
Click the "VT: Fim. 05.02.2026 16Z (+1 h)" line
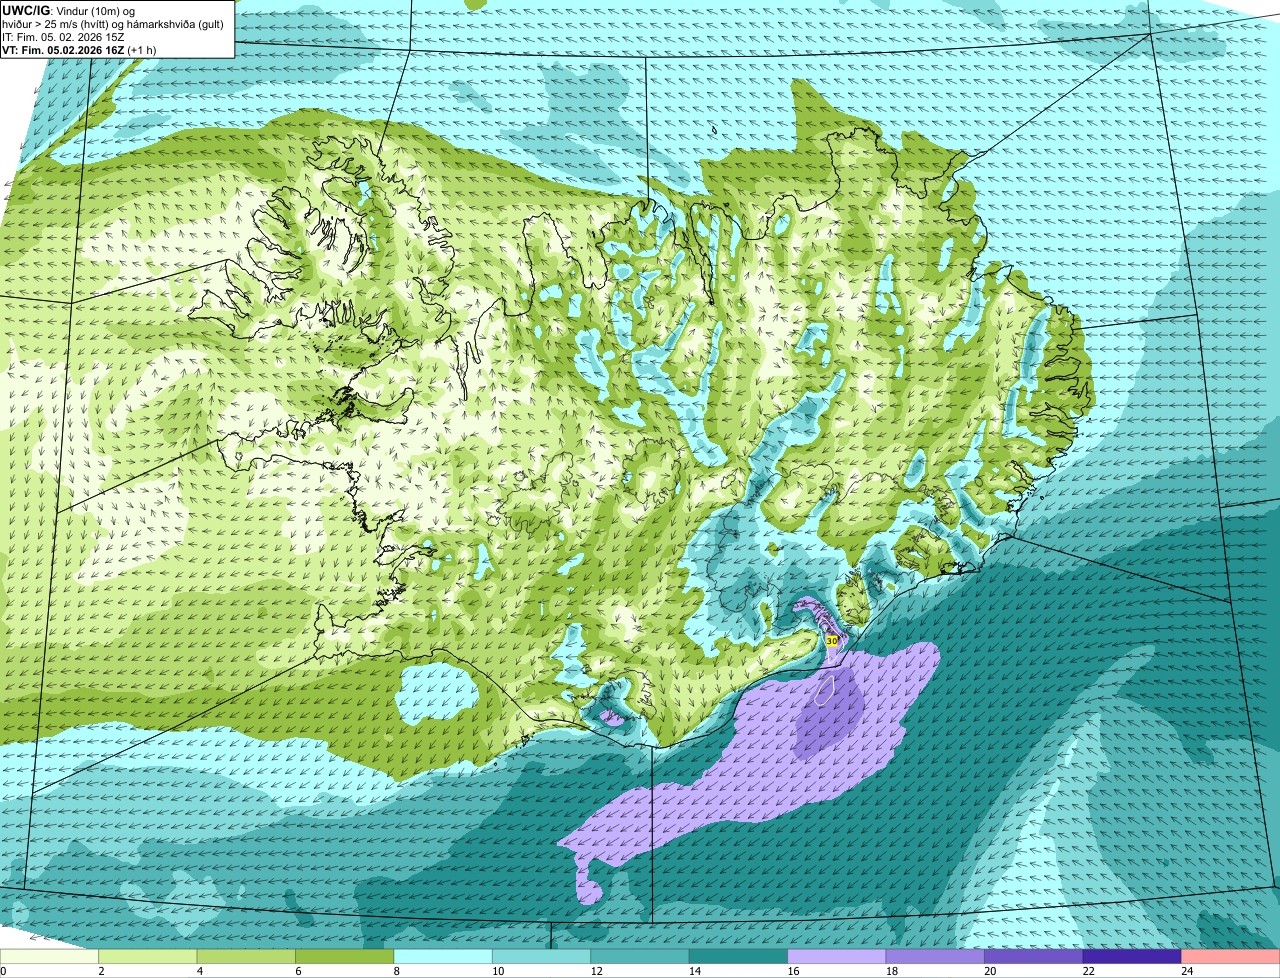(x=79, y=49)
